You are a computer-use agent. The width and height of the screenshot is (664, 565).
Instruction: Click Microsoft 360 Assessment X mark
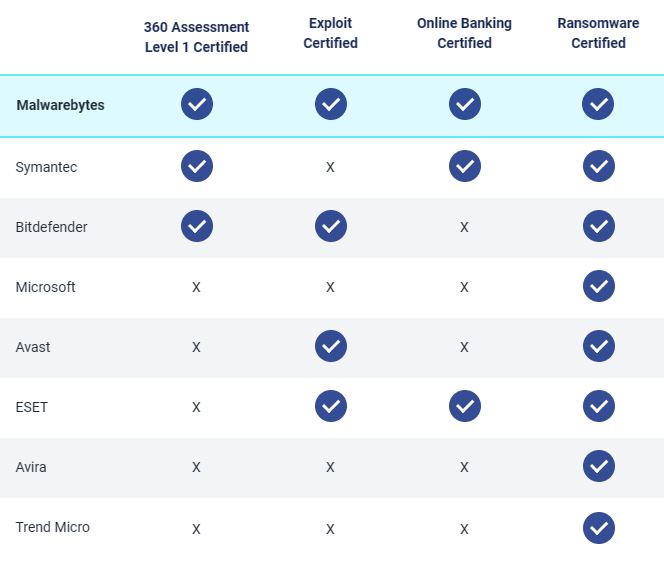click(x=196, y=288)
